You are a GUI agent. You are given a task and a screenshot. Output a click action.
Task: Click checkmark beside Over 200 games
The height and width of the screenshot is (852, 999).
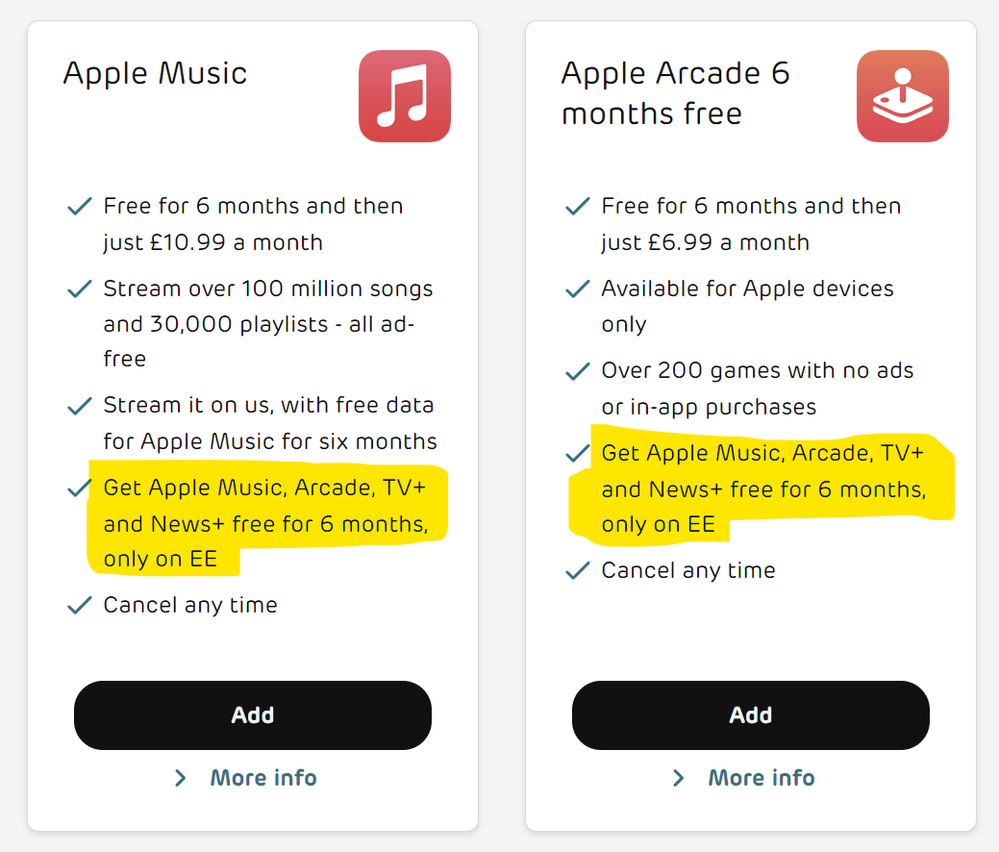click(x=577, y=371)
